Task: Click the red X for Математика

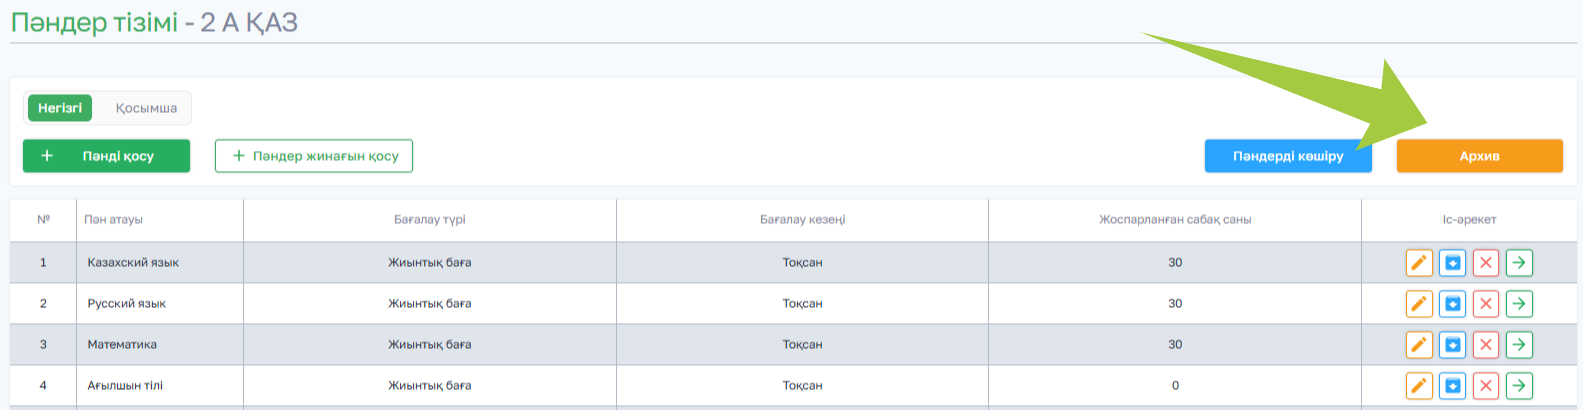Action: tap(1486, 345)
